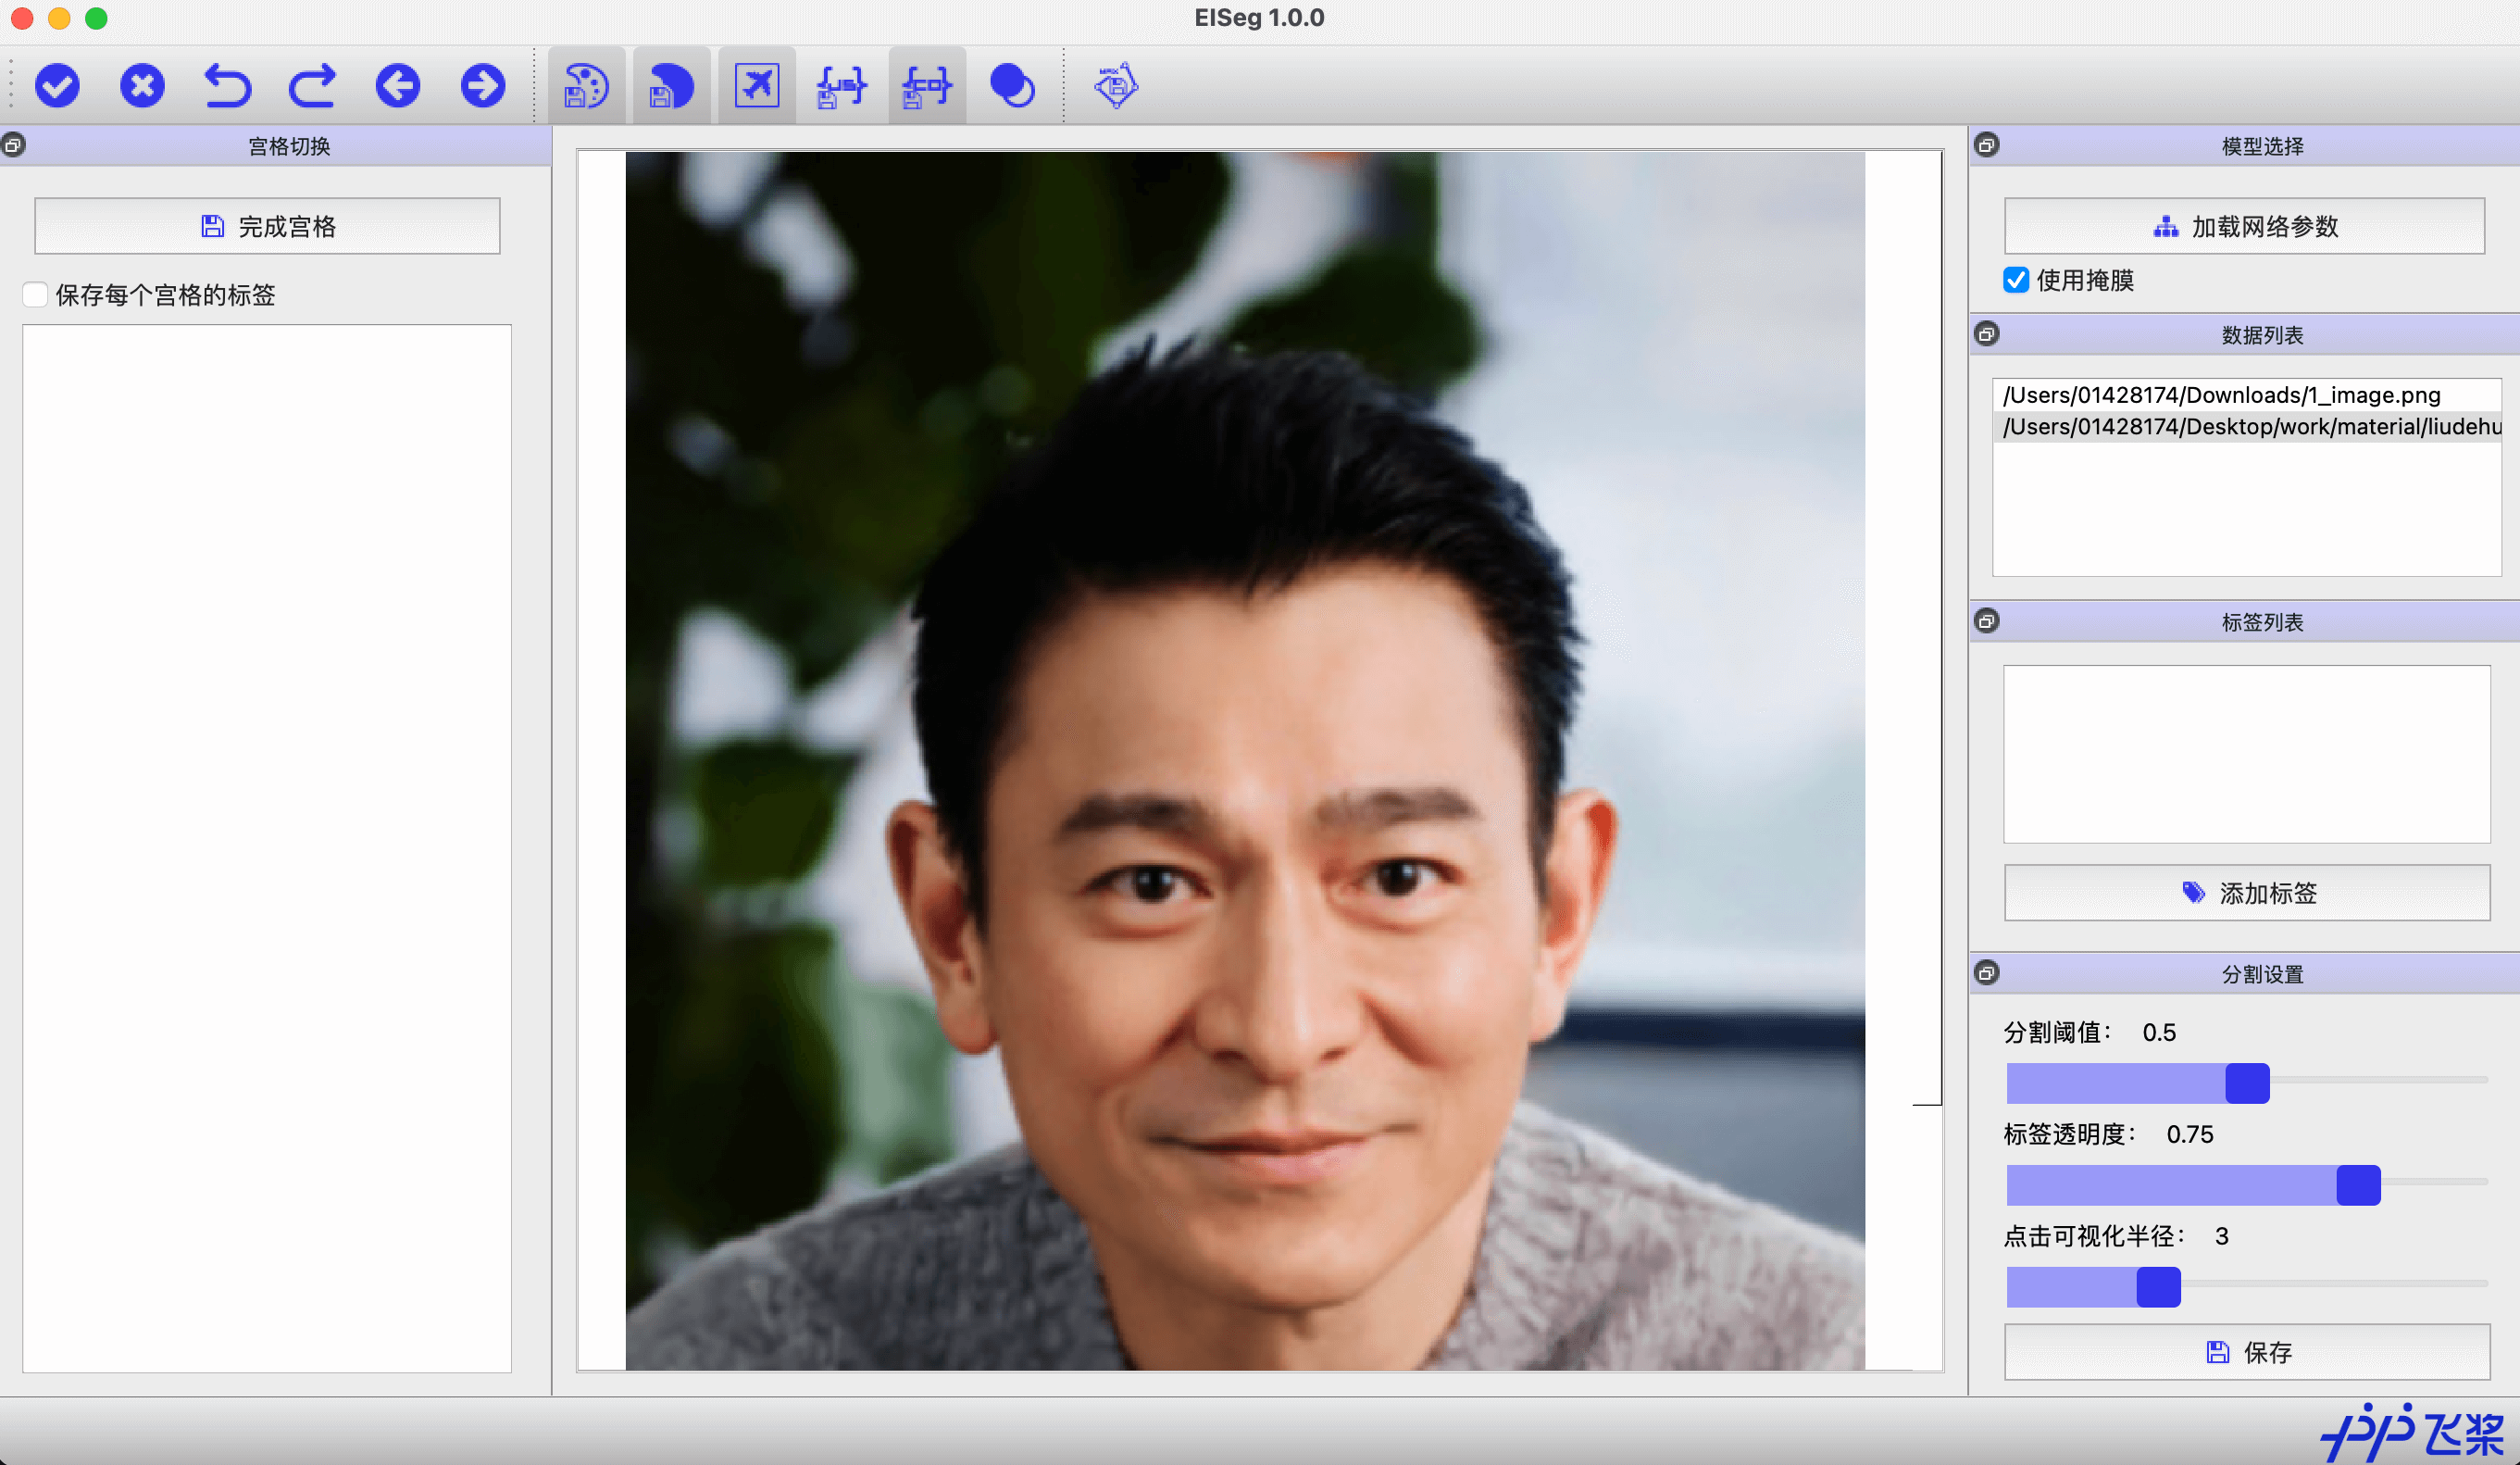Toggle grayscale save icon in toolbar
The height and width of the screenshot is (1465, 2520).
click(671, 86)
